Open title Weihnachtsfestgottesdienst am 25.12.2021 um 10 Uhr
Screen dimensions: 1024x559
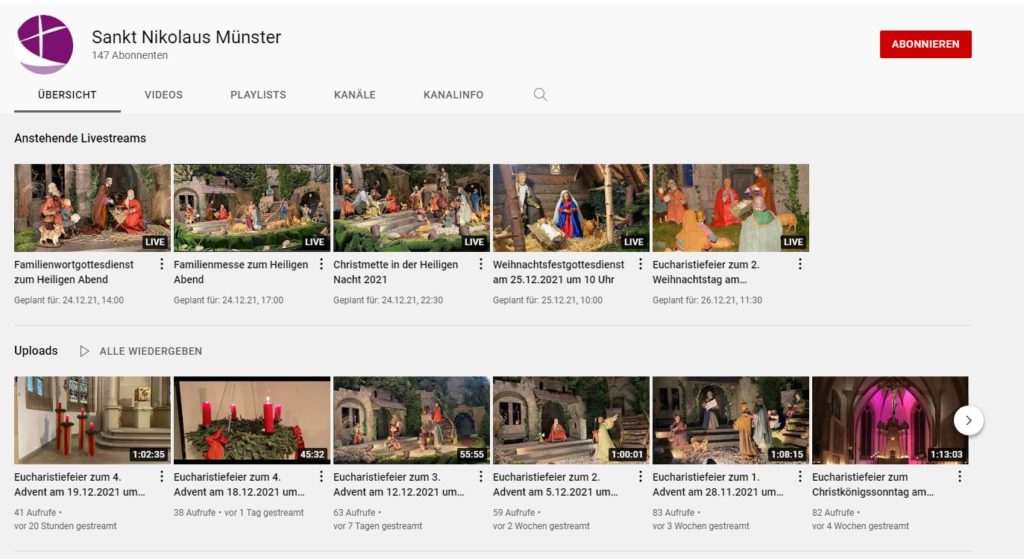[x=558, y=272]
